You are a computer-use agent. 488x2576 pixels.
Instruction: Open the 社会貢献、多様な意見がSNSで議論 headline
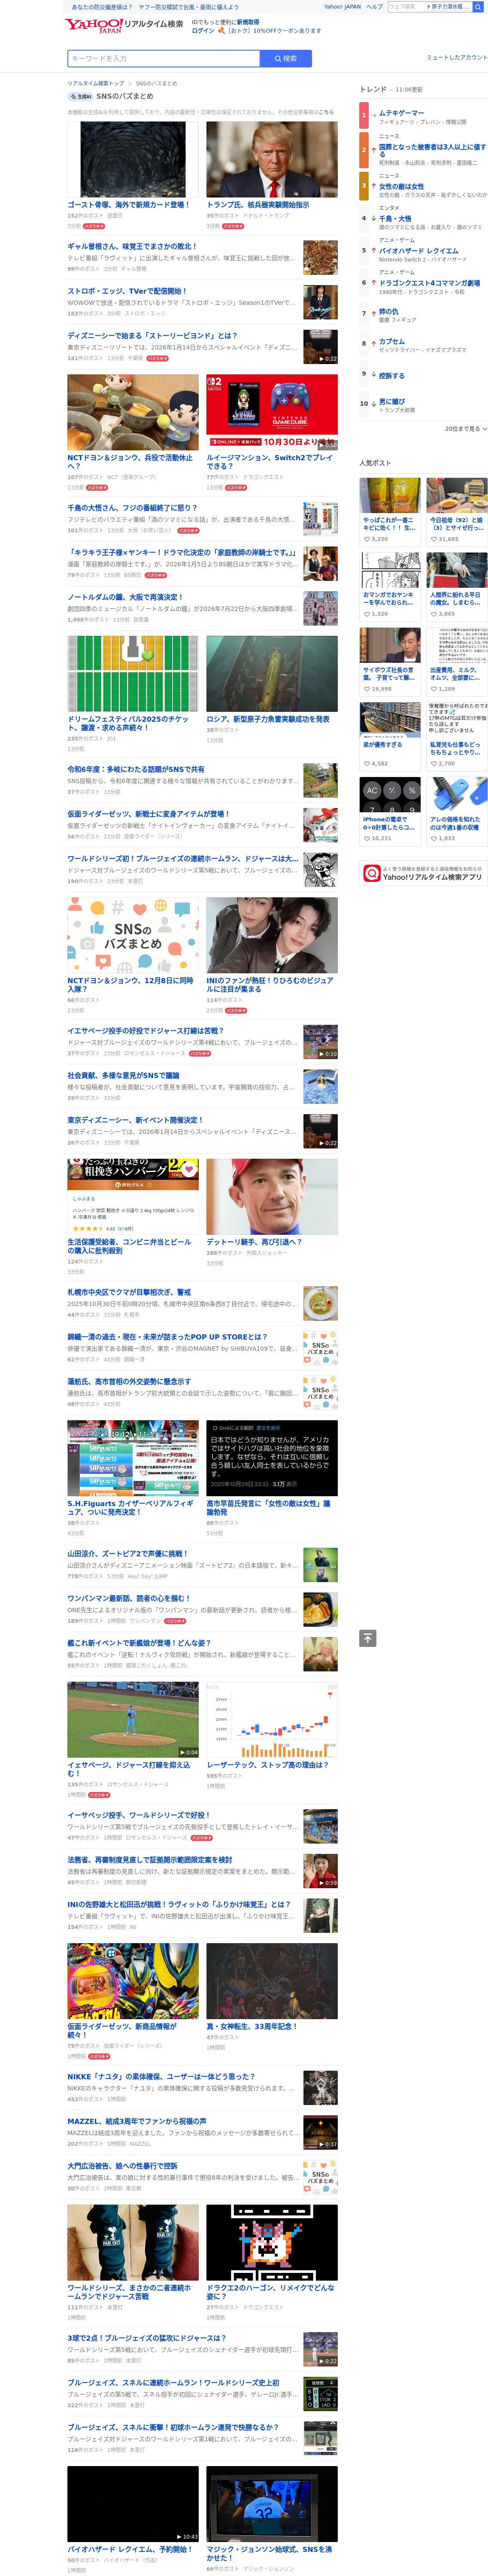coord(124,1075)
